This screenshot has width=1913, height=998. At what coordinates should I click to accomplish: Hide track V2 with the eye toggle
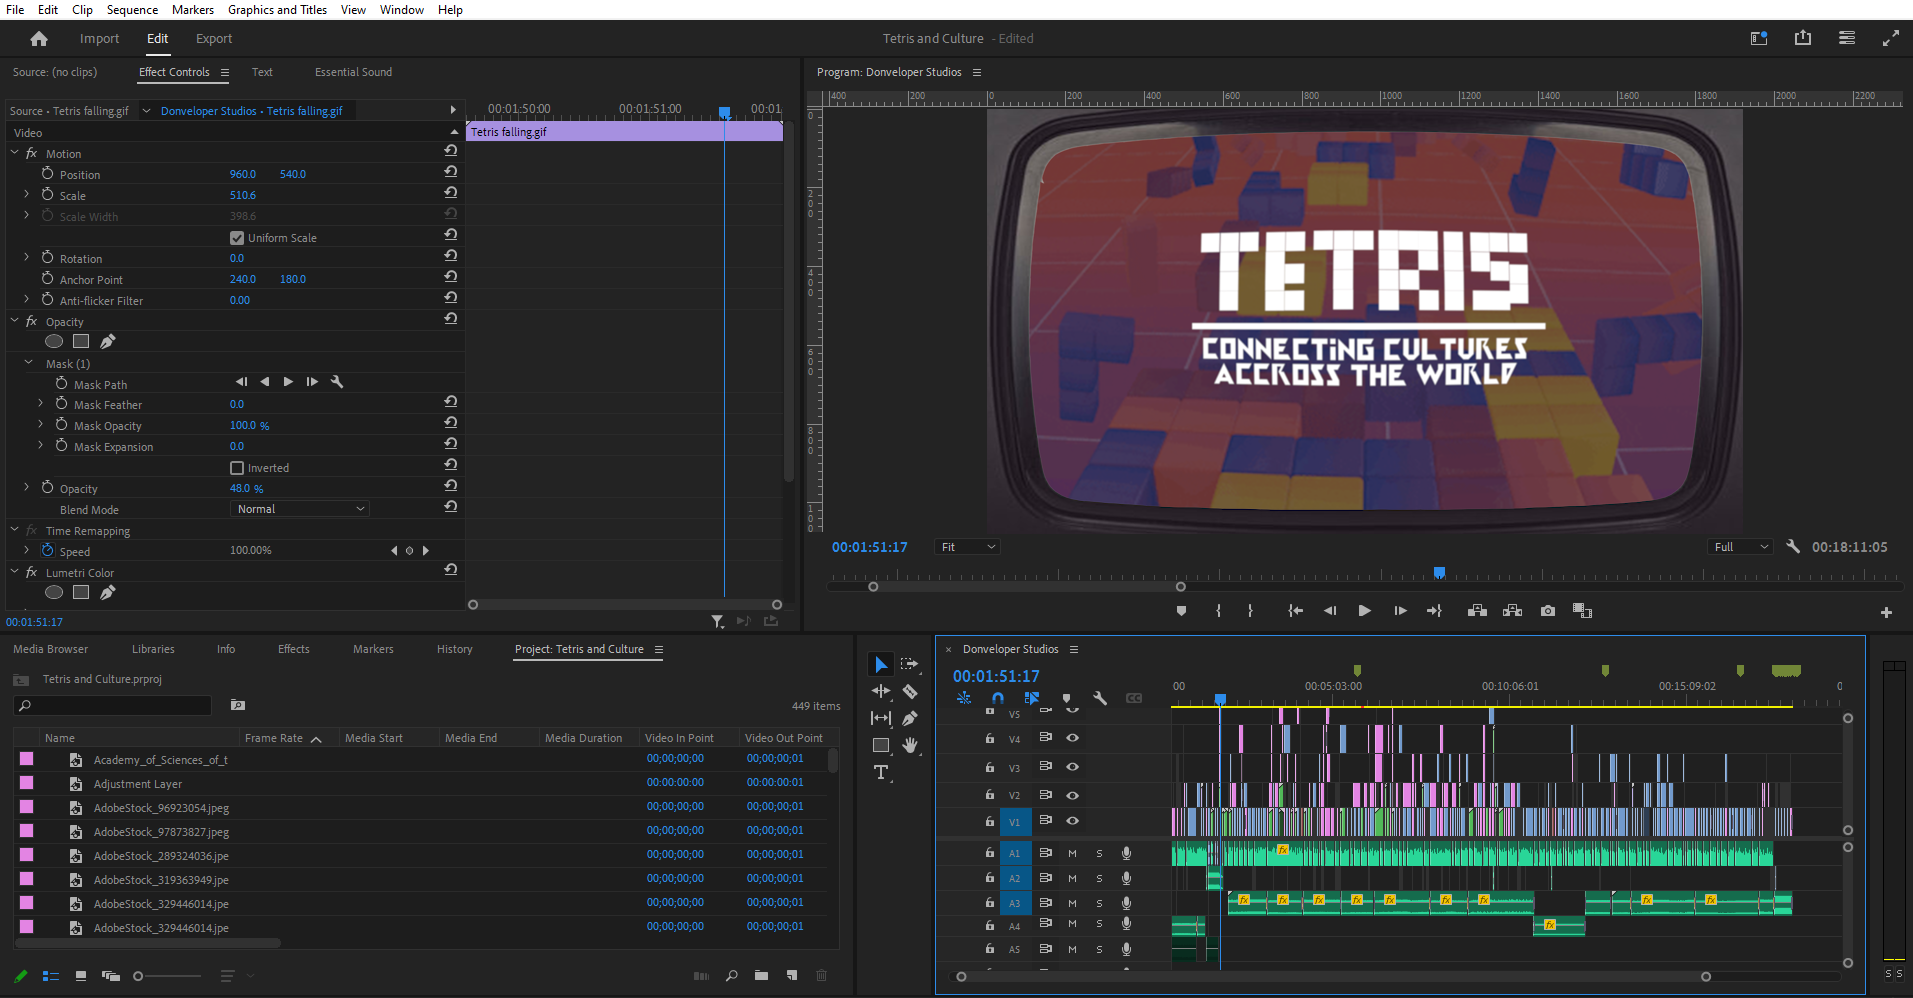coord(1072,796)
